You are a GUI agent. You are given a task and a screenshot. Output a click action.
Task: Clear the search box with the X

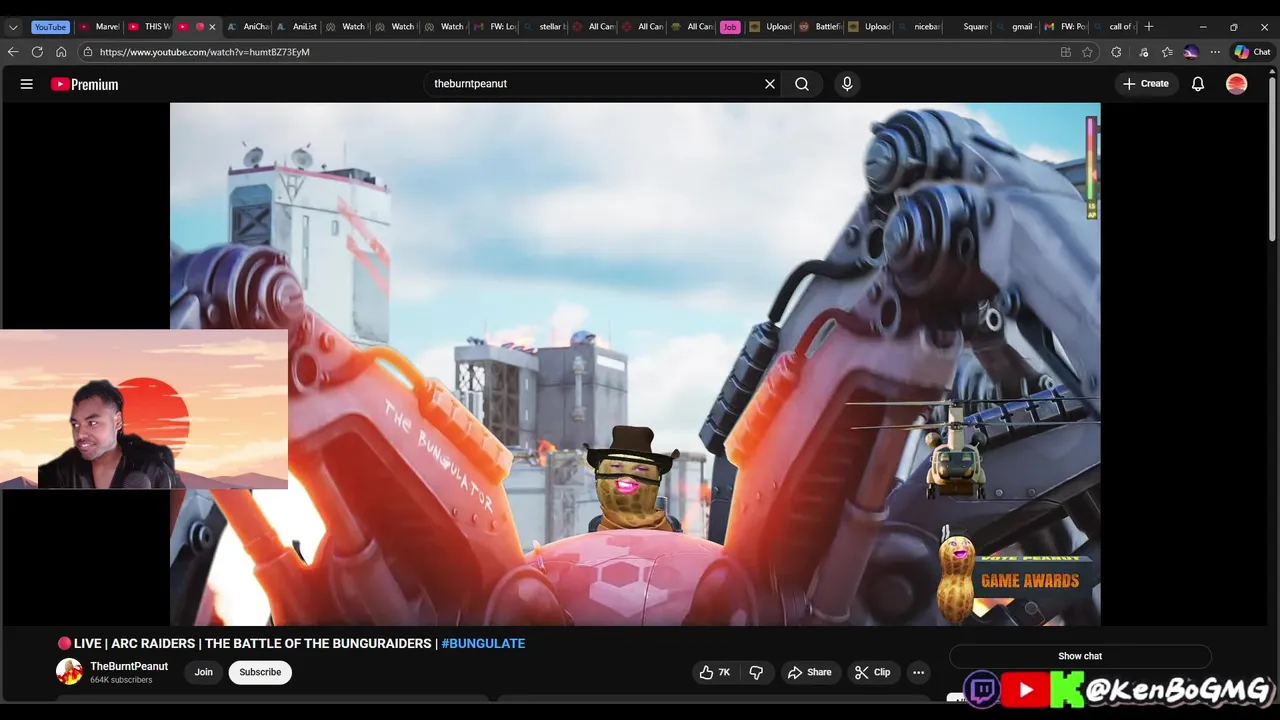pos(770,84)
